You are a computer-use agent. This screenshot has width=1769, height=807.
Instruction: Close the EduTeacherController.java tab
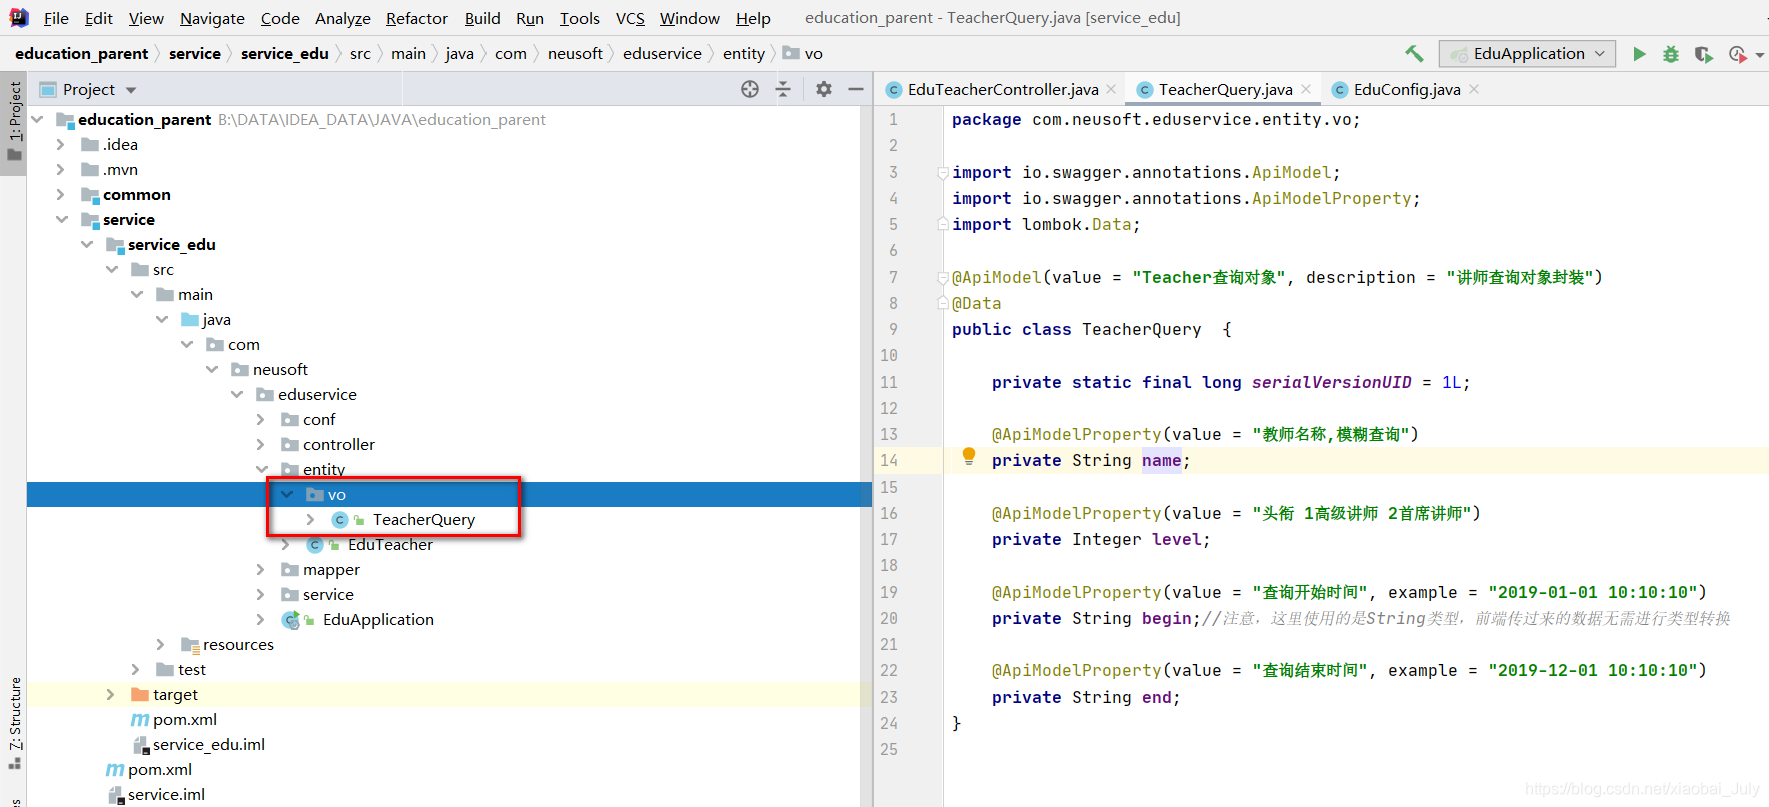[x=1111, y=89]
